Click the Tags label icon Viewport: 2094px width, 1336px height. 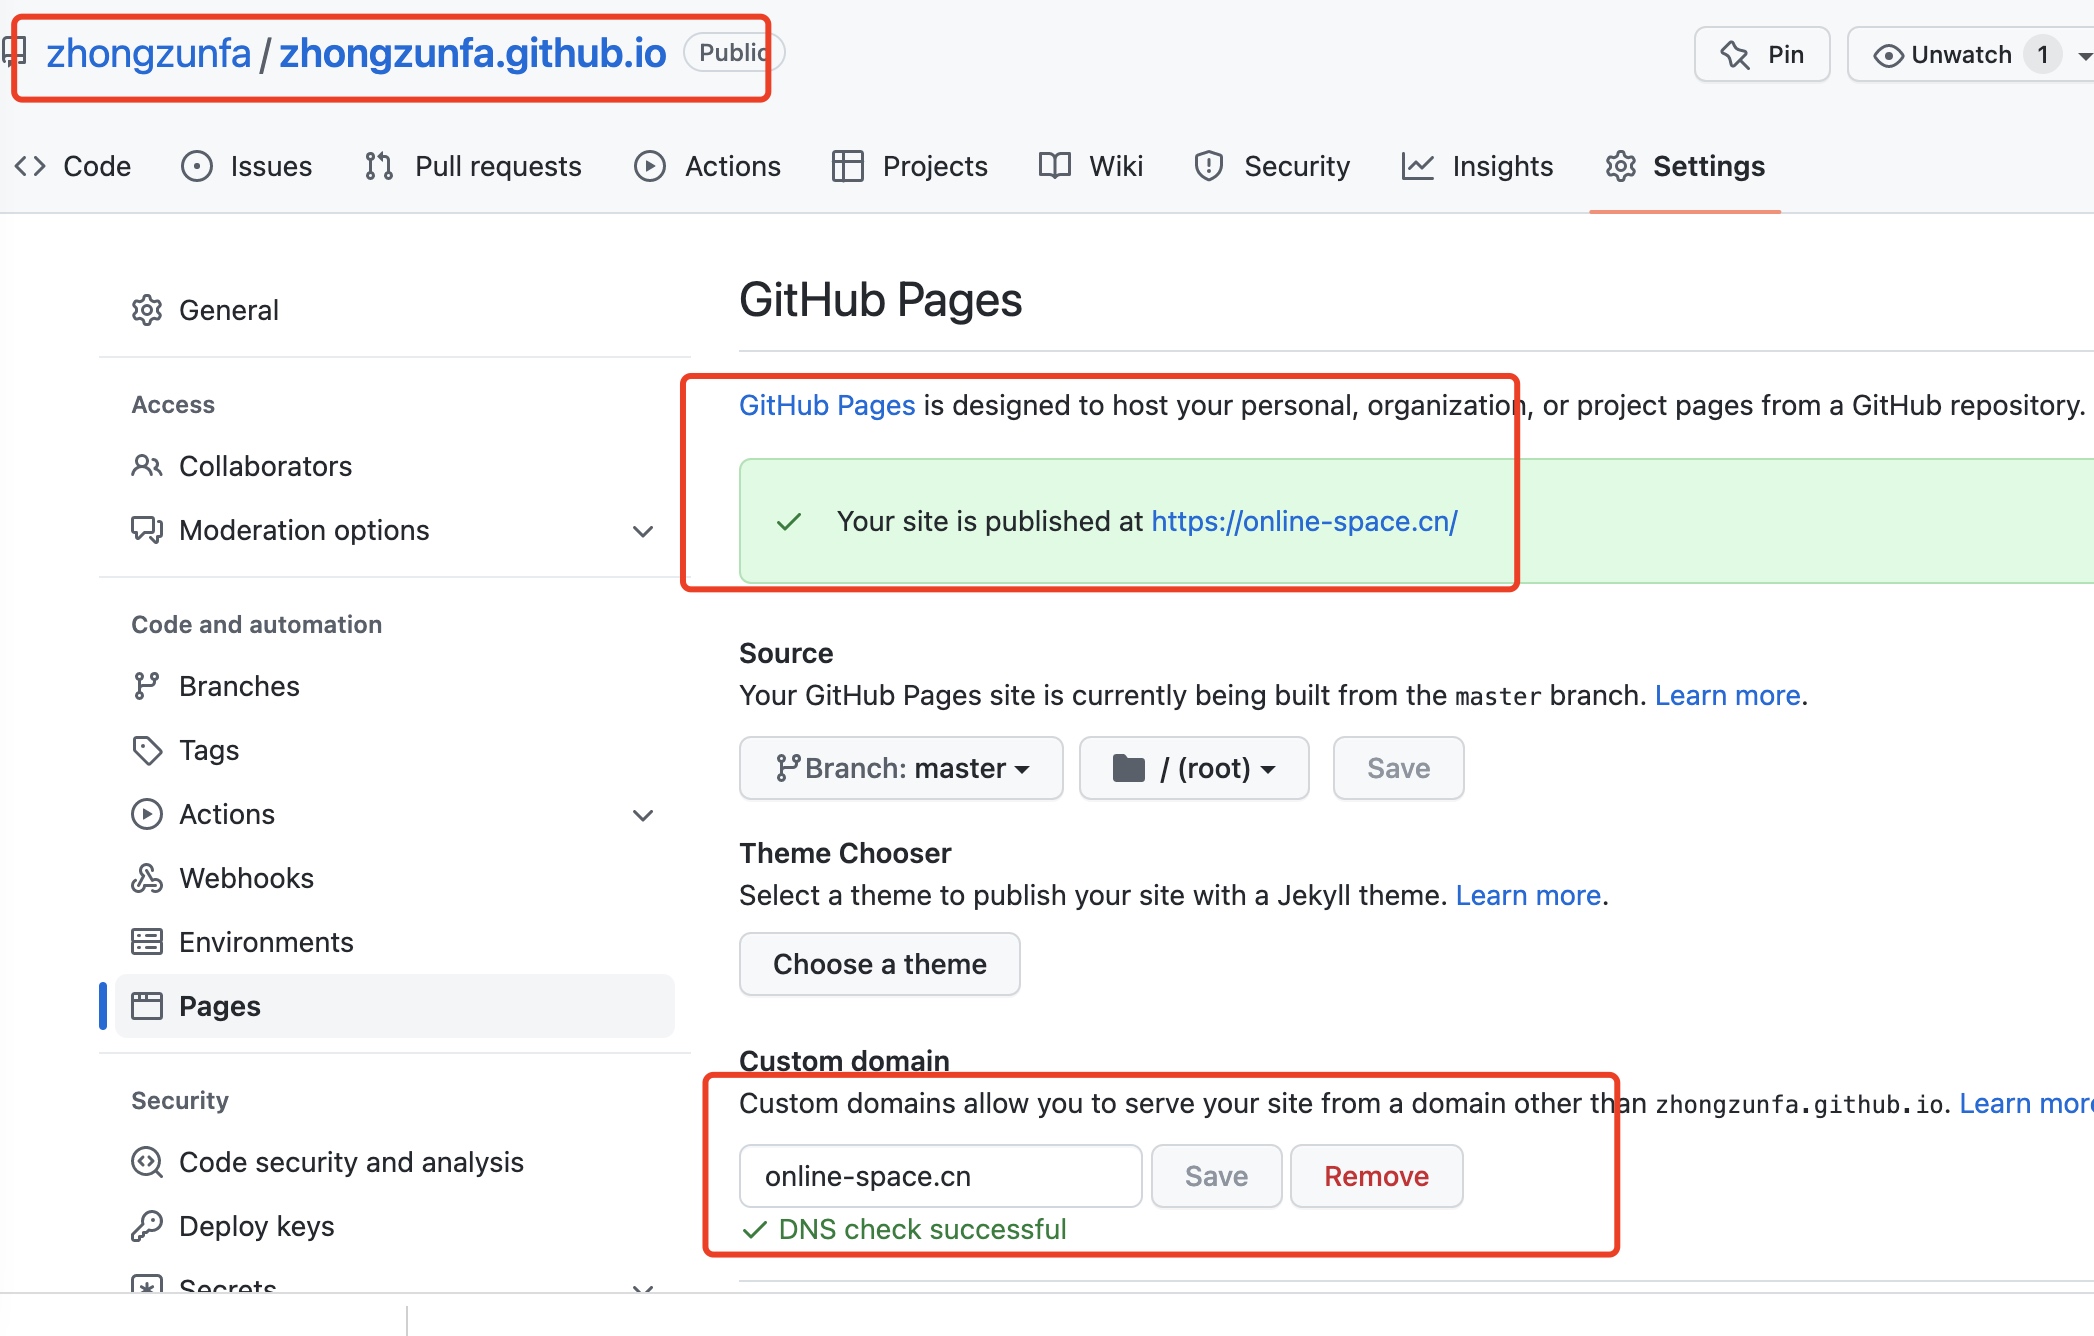point(147,750)
